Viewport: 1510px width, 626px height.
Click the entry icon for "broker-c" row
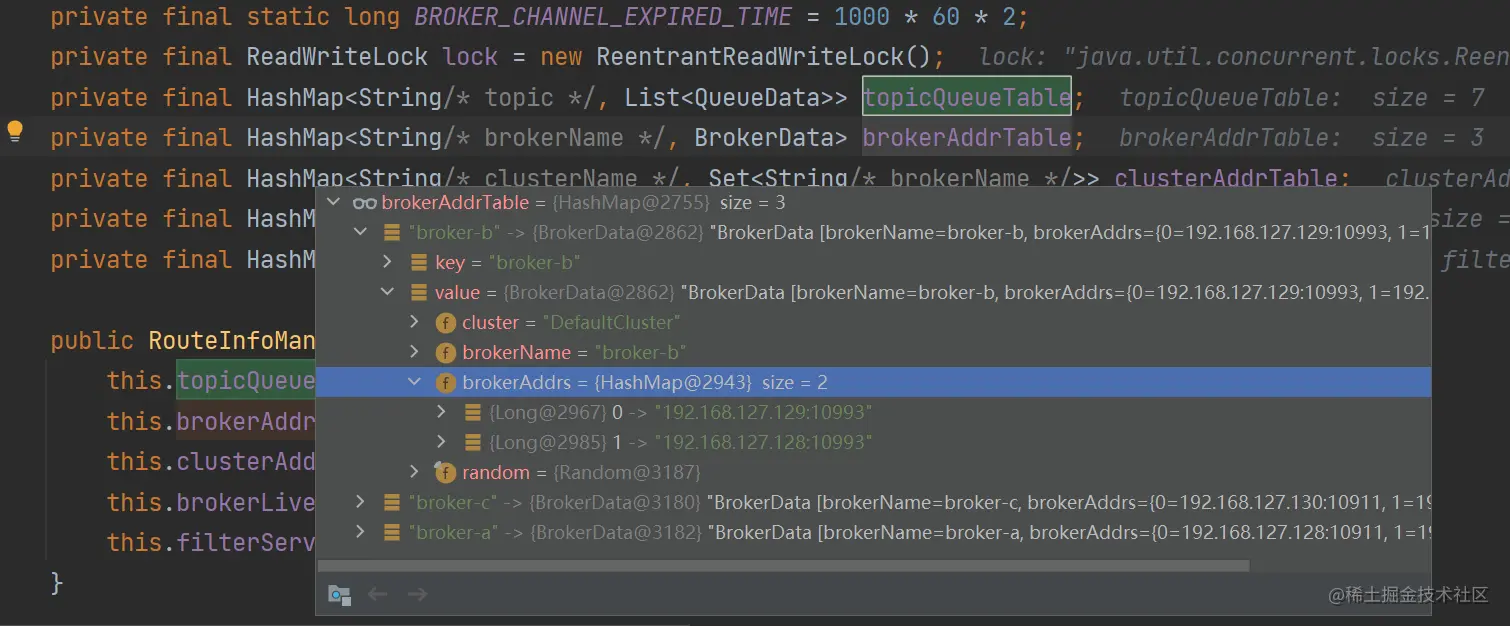tap(392, 502)
